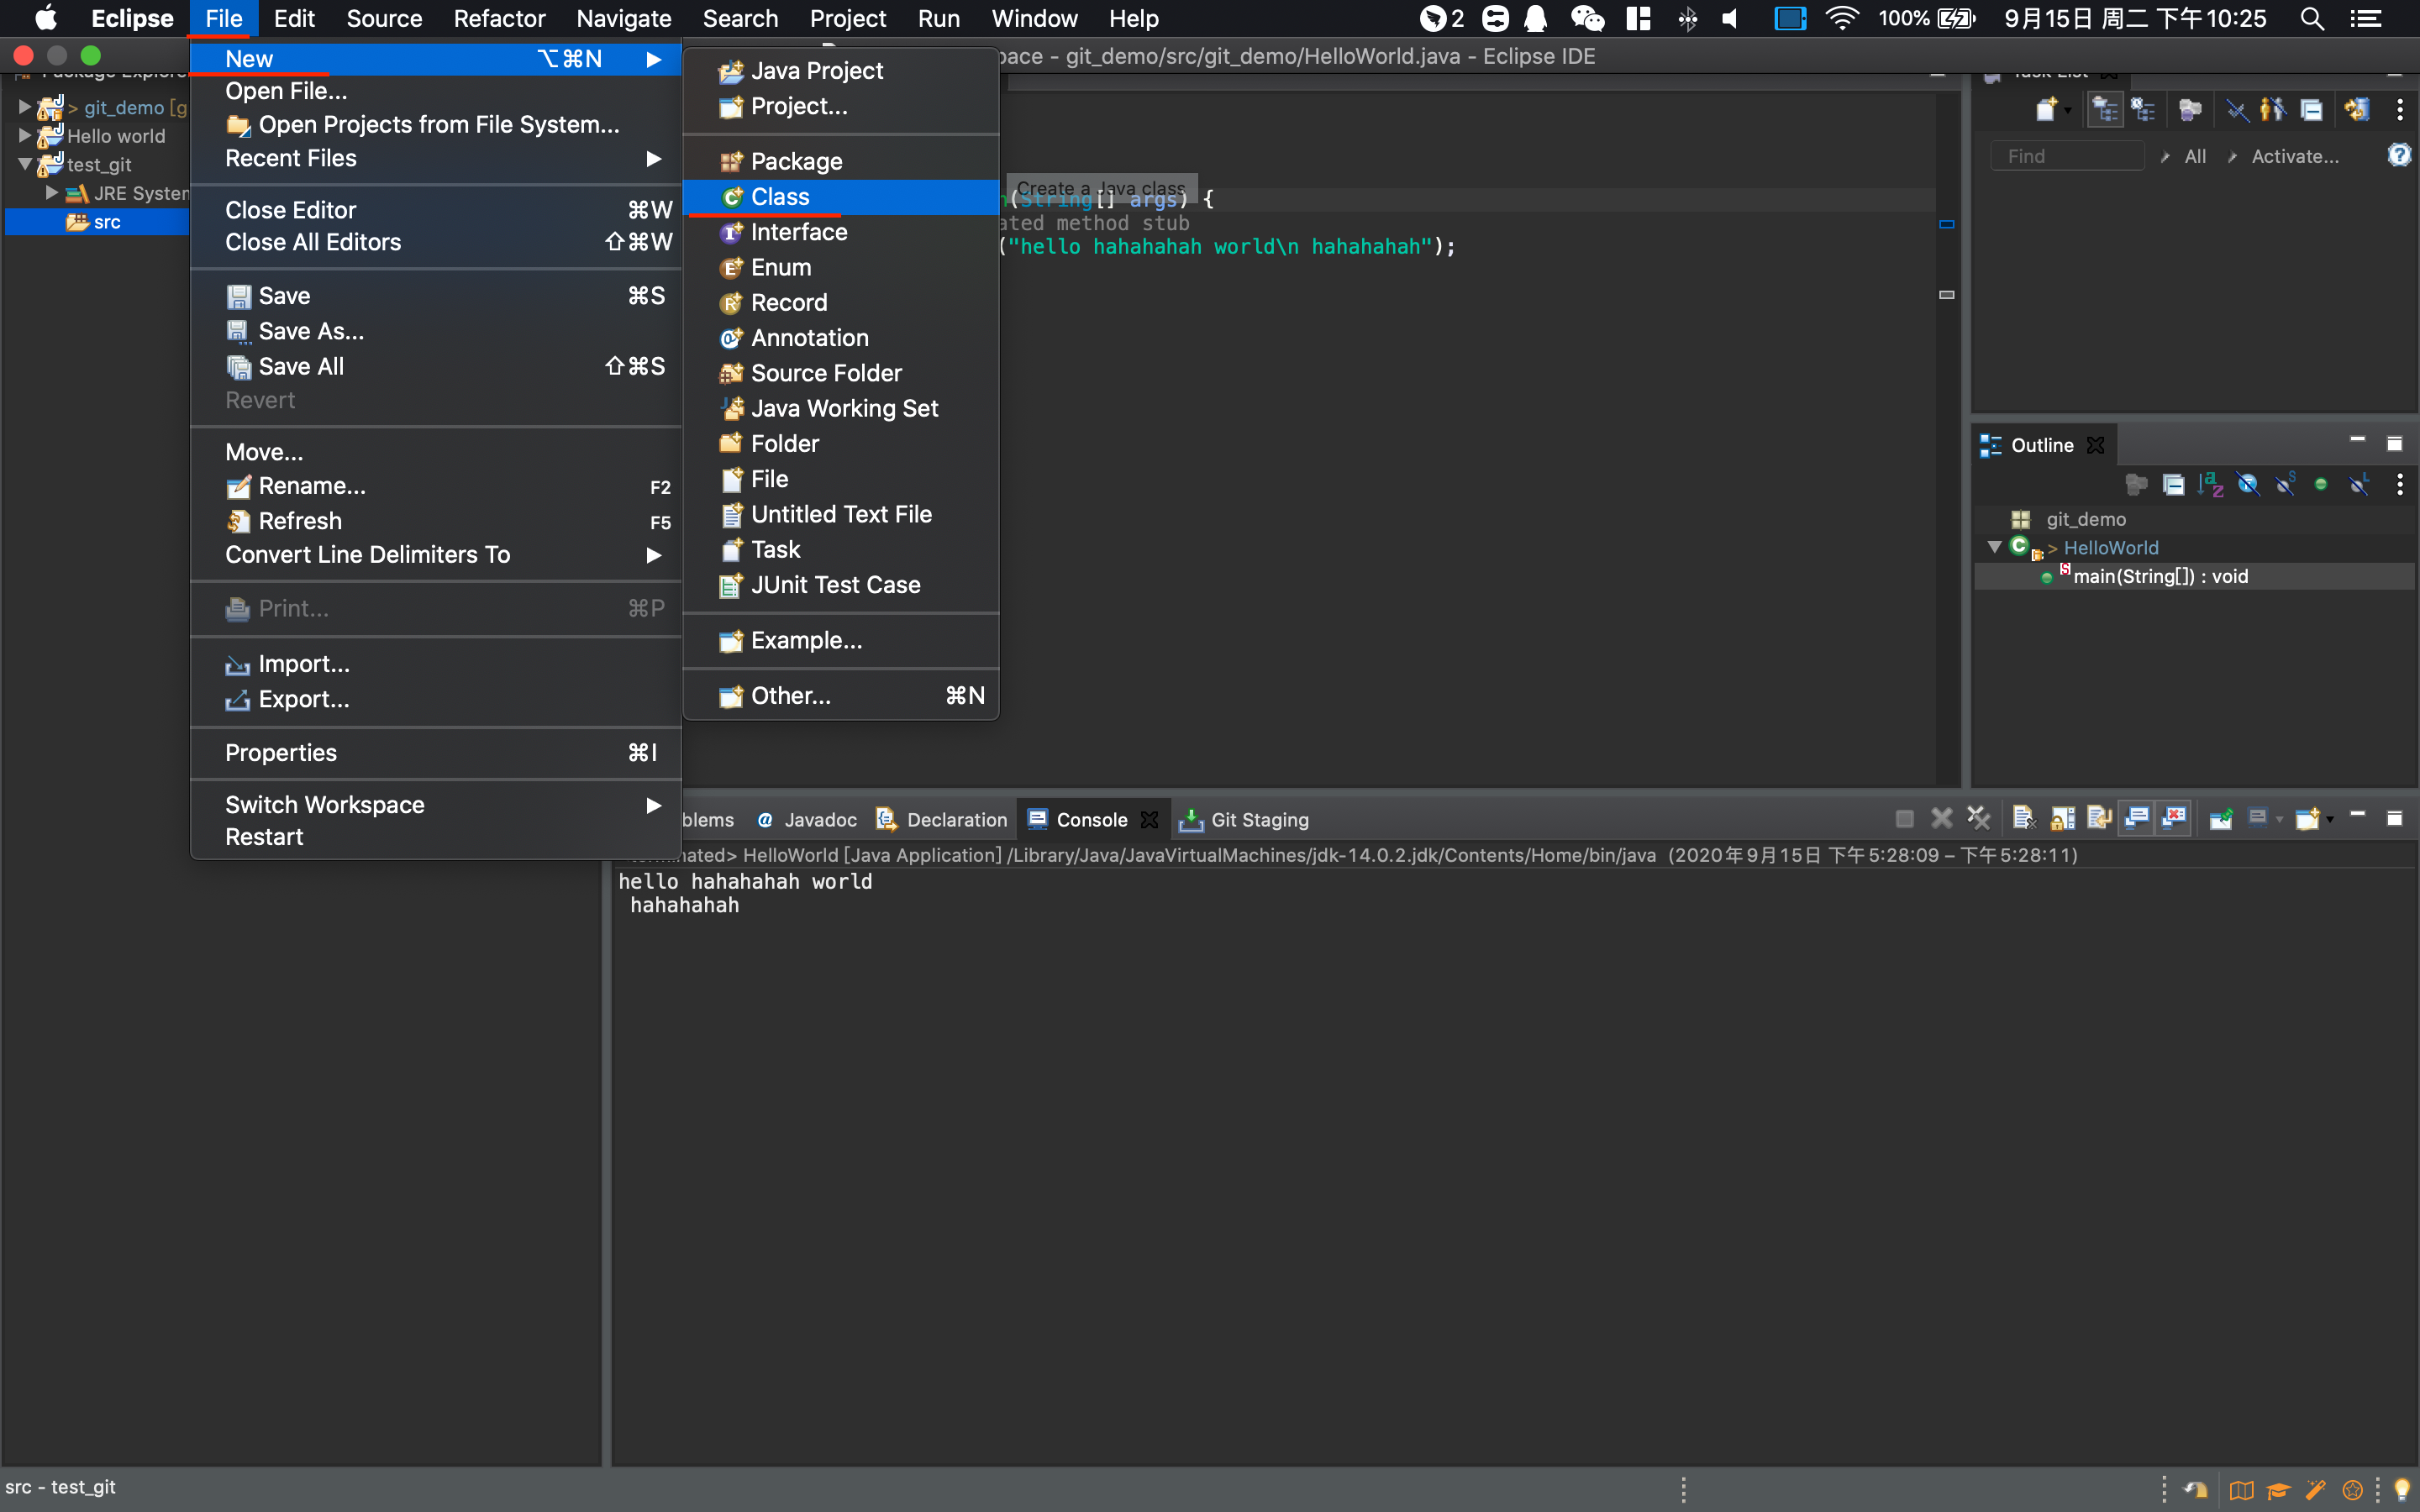
Task: Open the macOS Spotlight search icon
Action: click(2312, 18)
